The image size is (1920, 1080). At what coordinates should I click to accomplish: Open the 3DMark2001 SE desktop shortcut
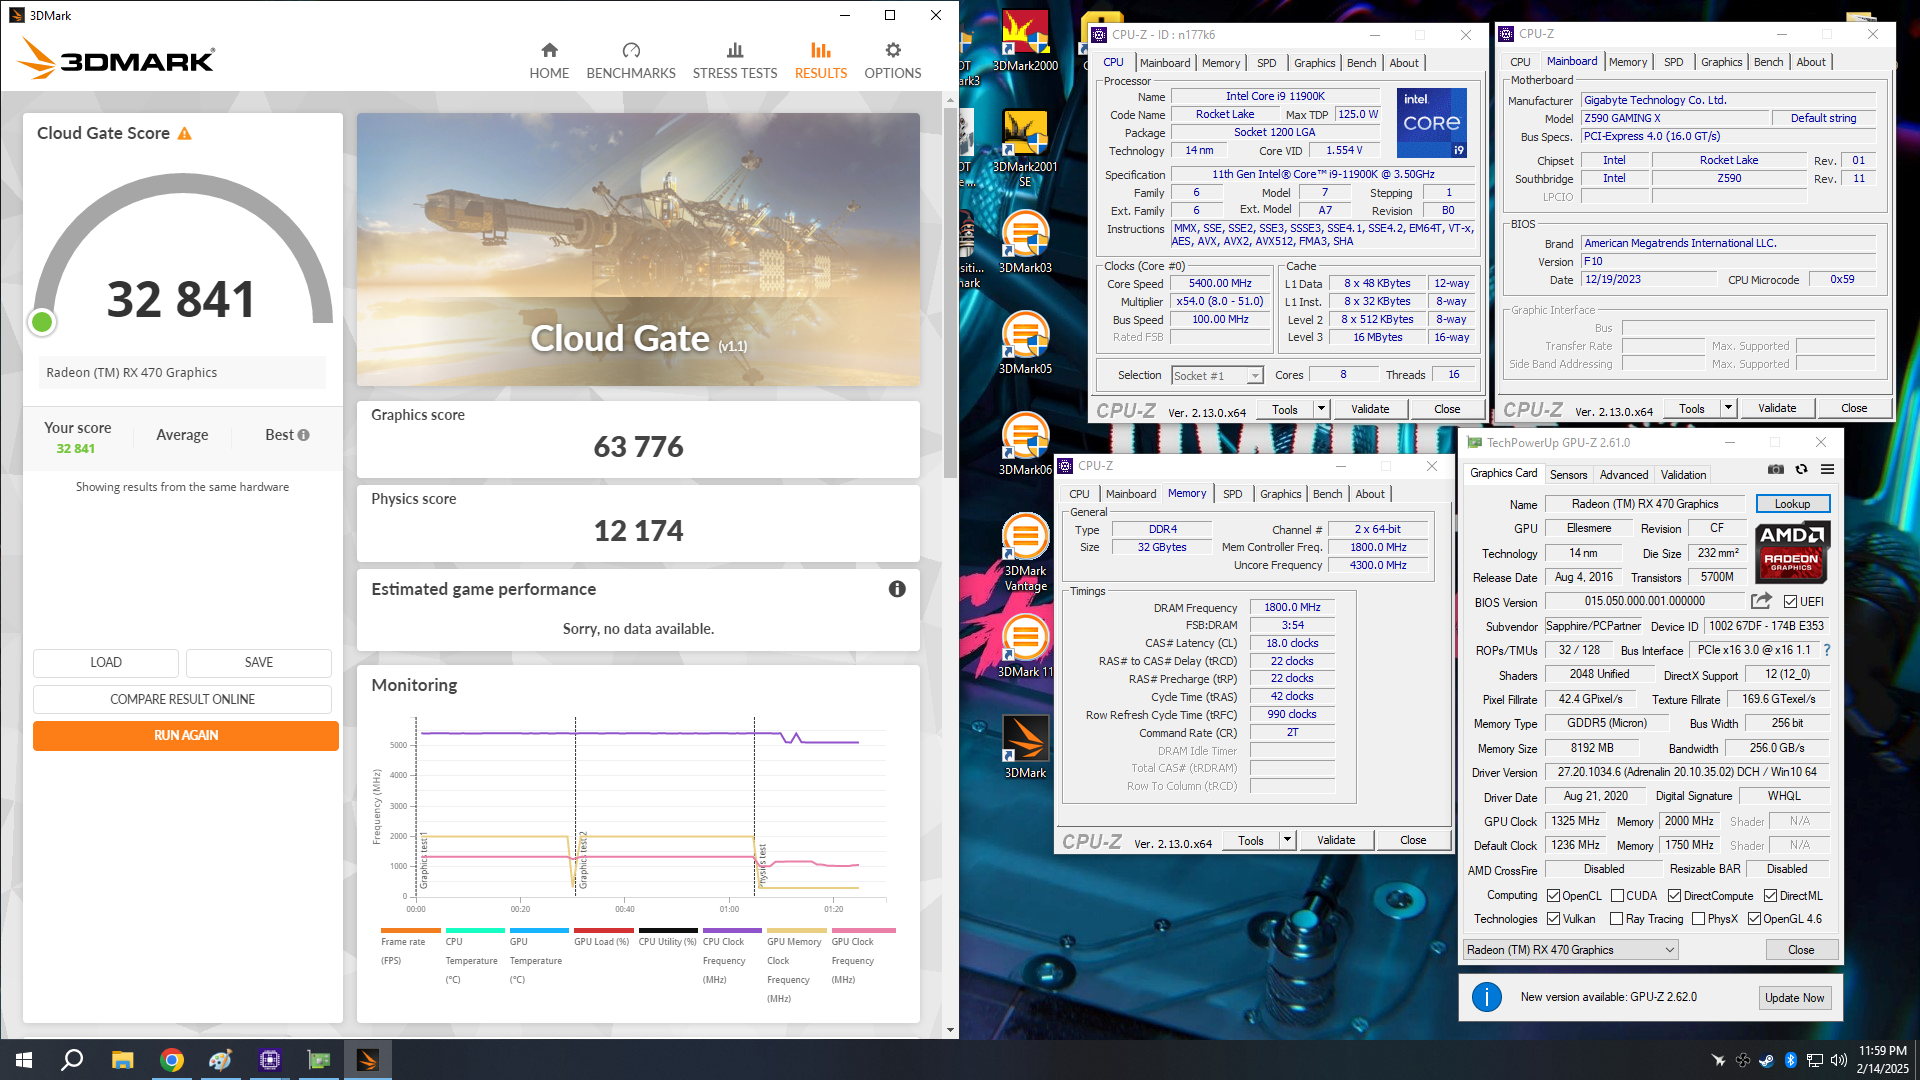tap(1025, 148)
